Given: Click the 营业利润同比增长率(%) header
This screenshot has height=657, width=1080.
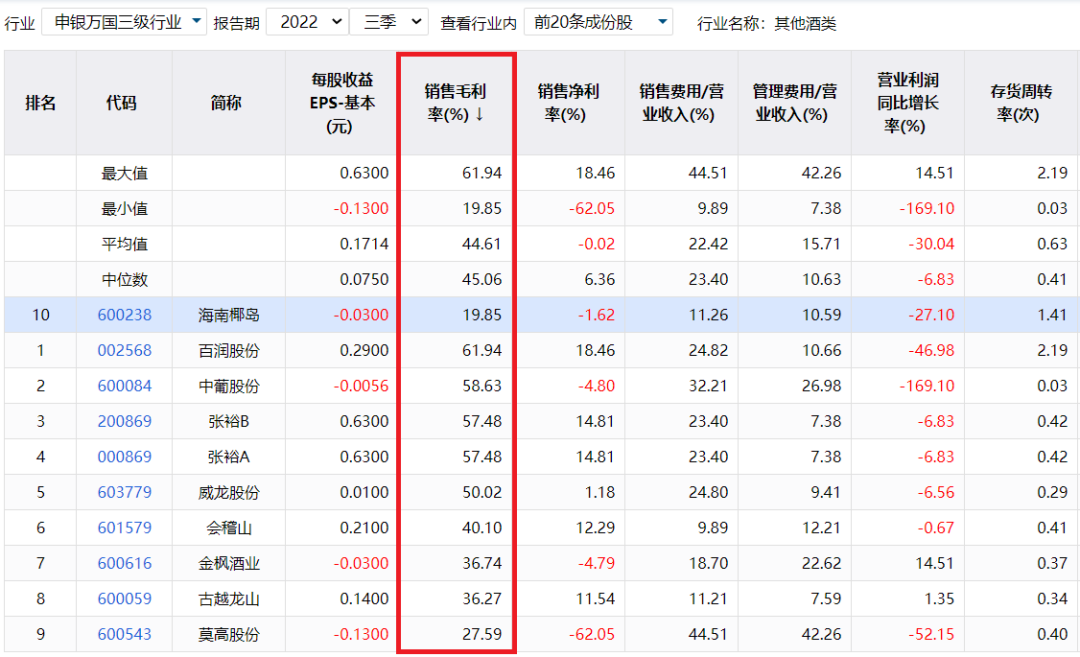Looking at the screenshot, I should pyautogui.click(x=907, y=103).
